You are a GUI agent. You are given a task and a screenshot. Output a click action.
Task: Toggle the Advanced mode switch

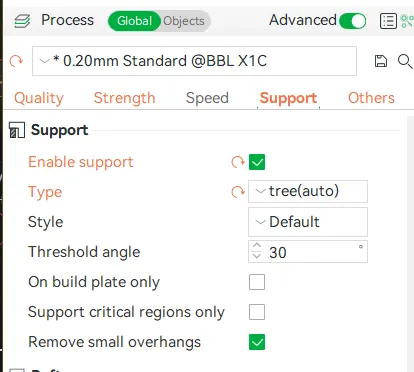[352, 21]
